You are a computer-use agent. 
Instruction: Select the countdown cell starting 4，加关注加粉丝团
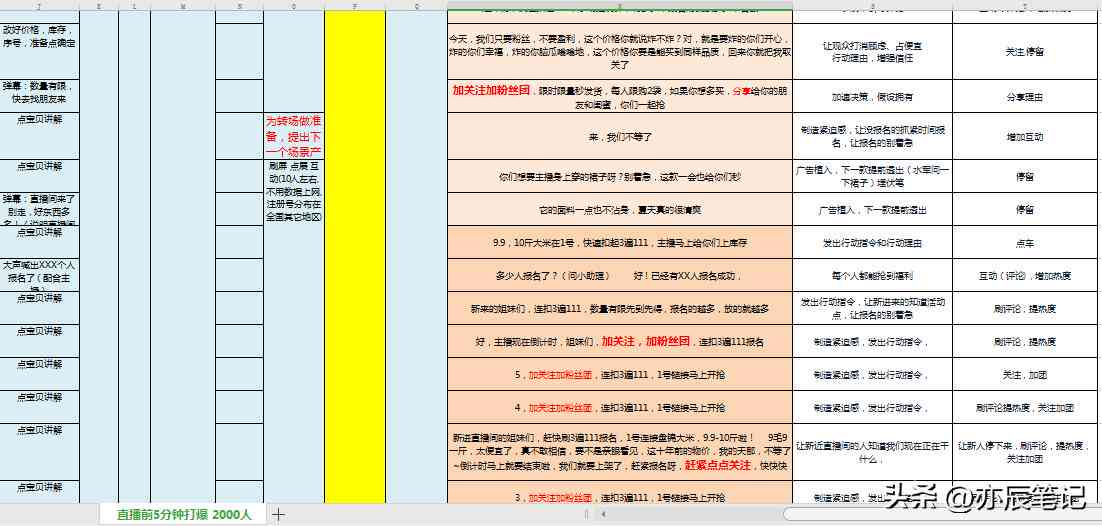tap(620, 407)
